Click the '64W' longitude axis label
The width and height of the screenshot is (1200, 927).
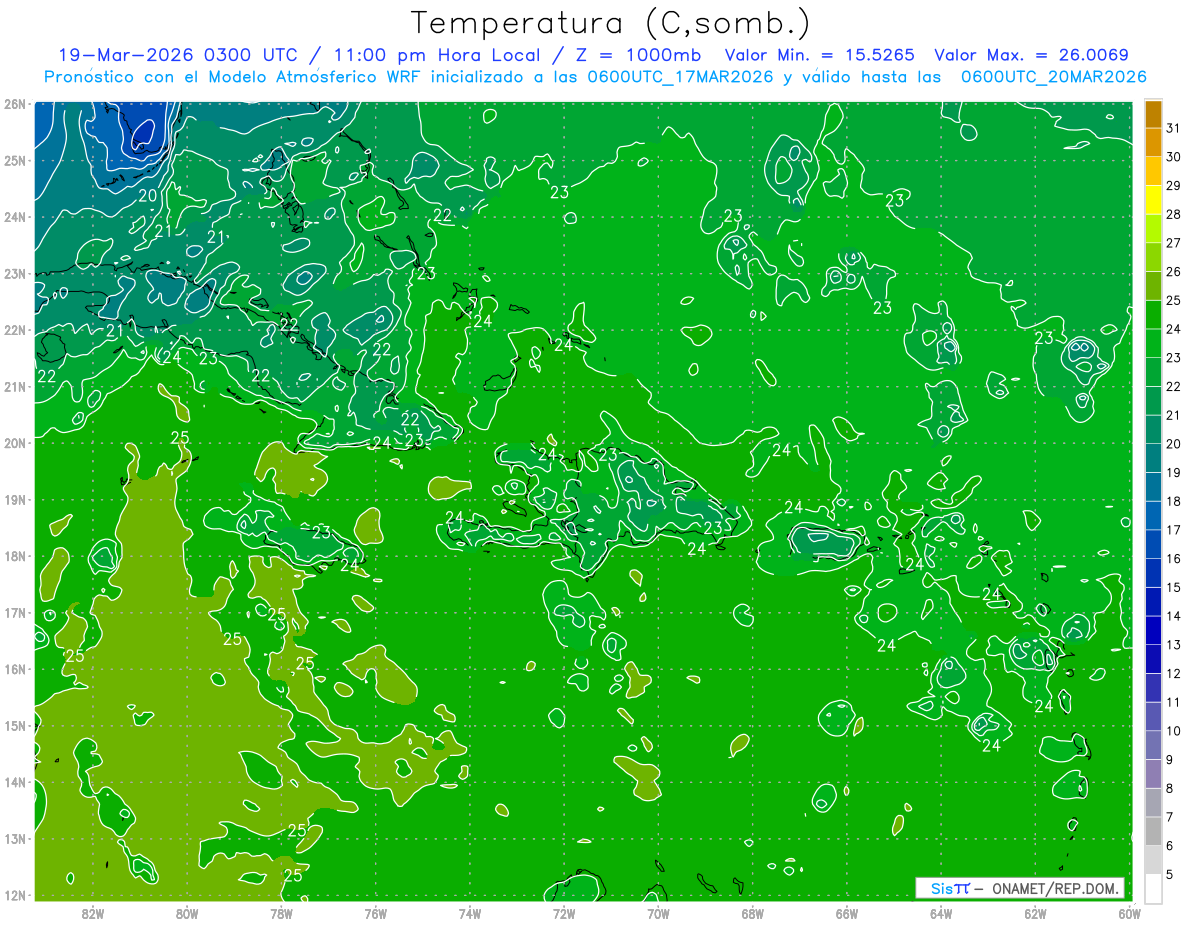click(941, 912)
